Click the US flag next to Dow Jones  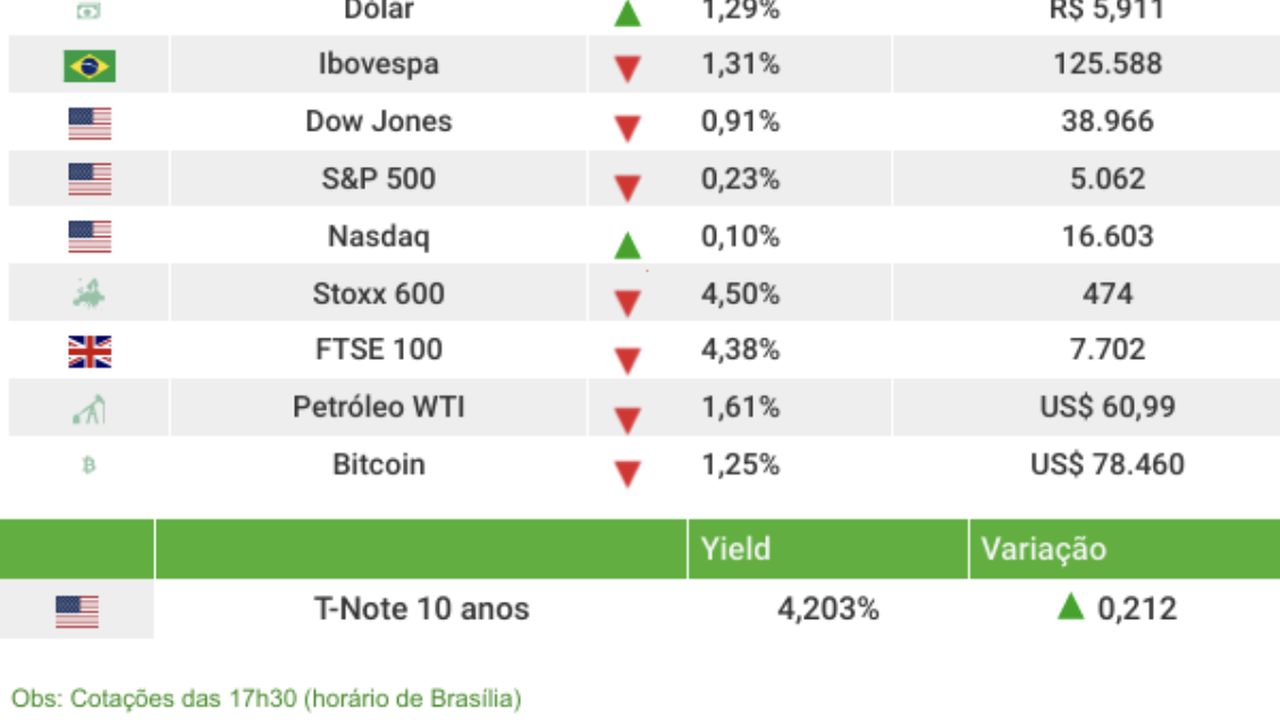coord(89,124)
